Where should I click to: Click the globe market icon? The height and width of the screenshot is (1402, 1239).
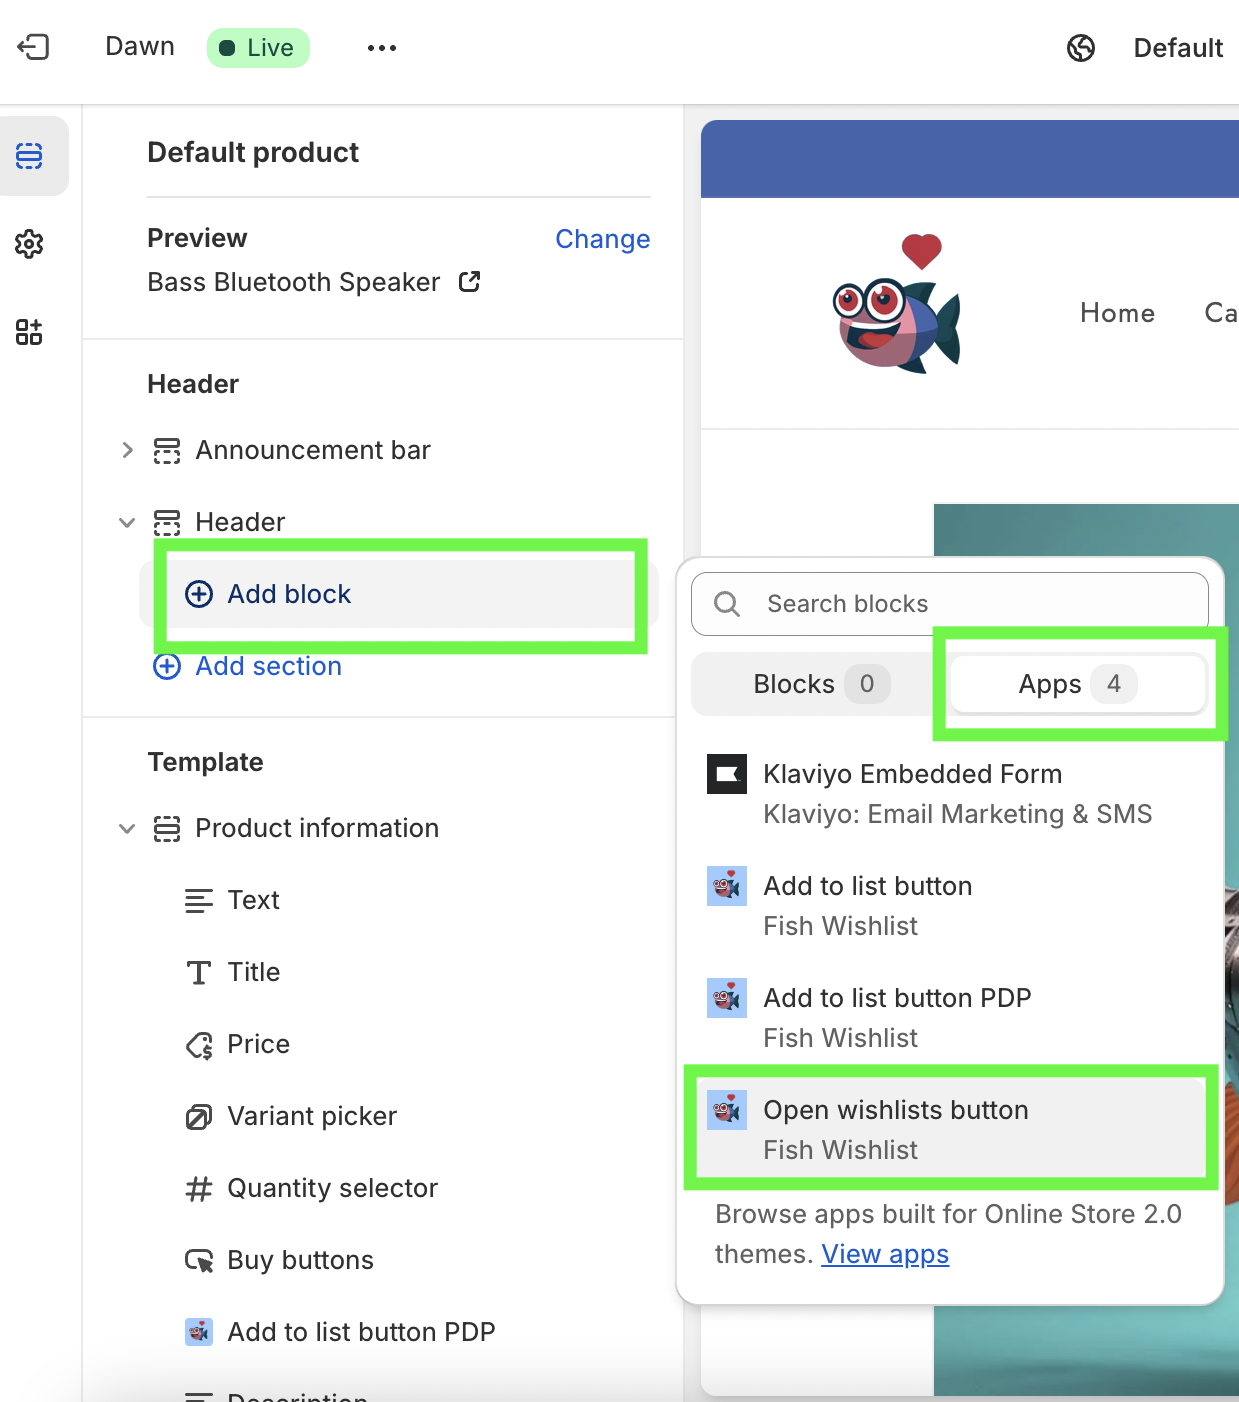coord(1081,48)
